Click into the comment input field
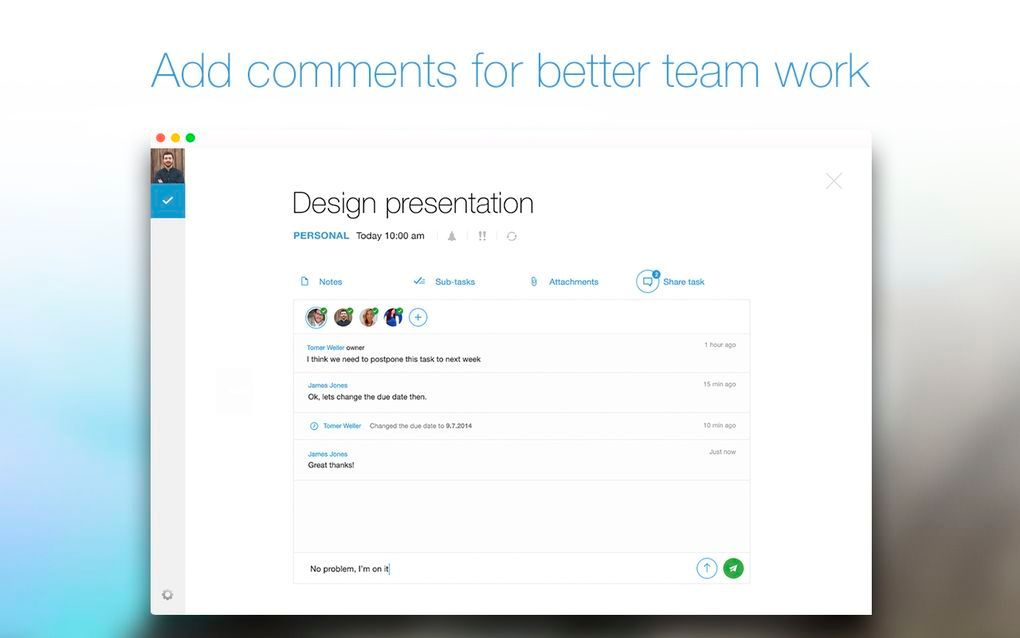Viewport: 1020px width, 638px height. click(x=490, y=569)
